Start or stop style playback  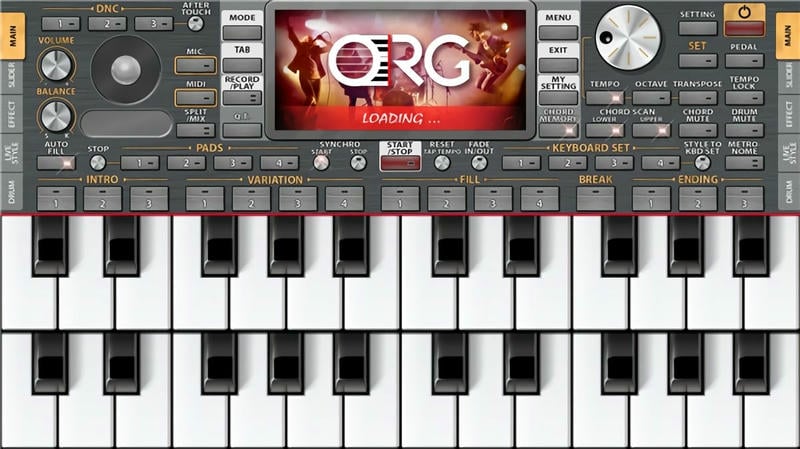point(400,163)
